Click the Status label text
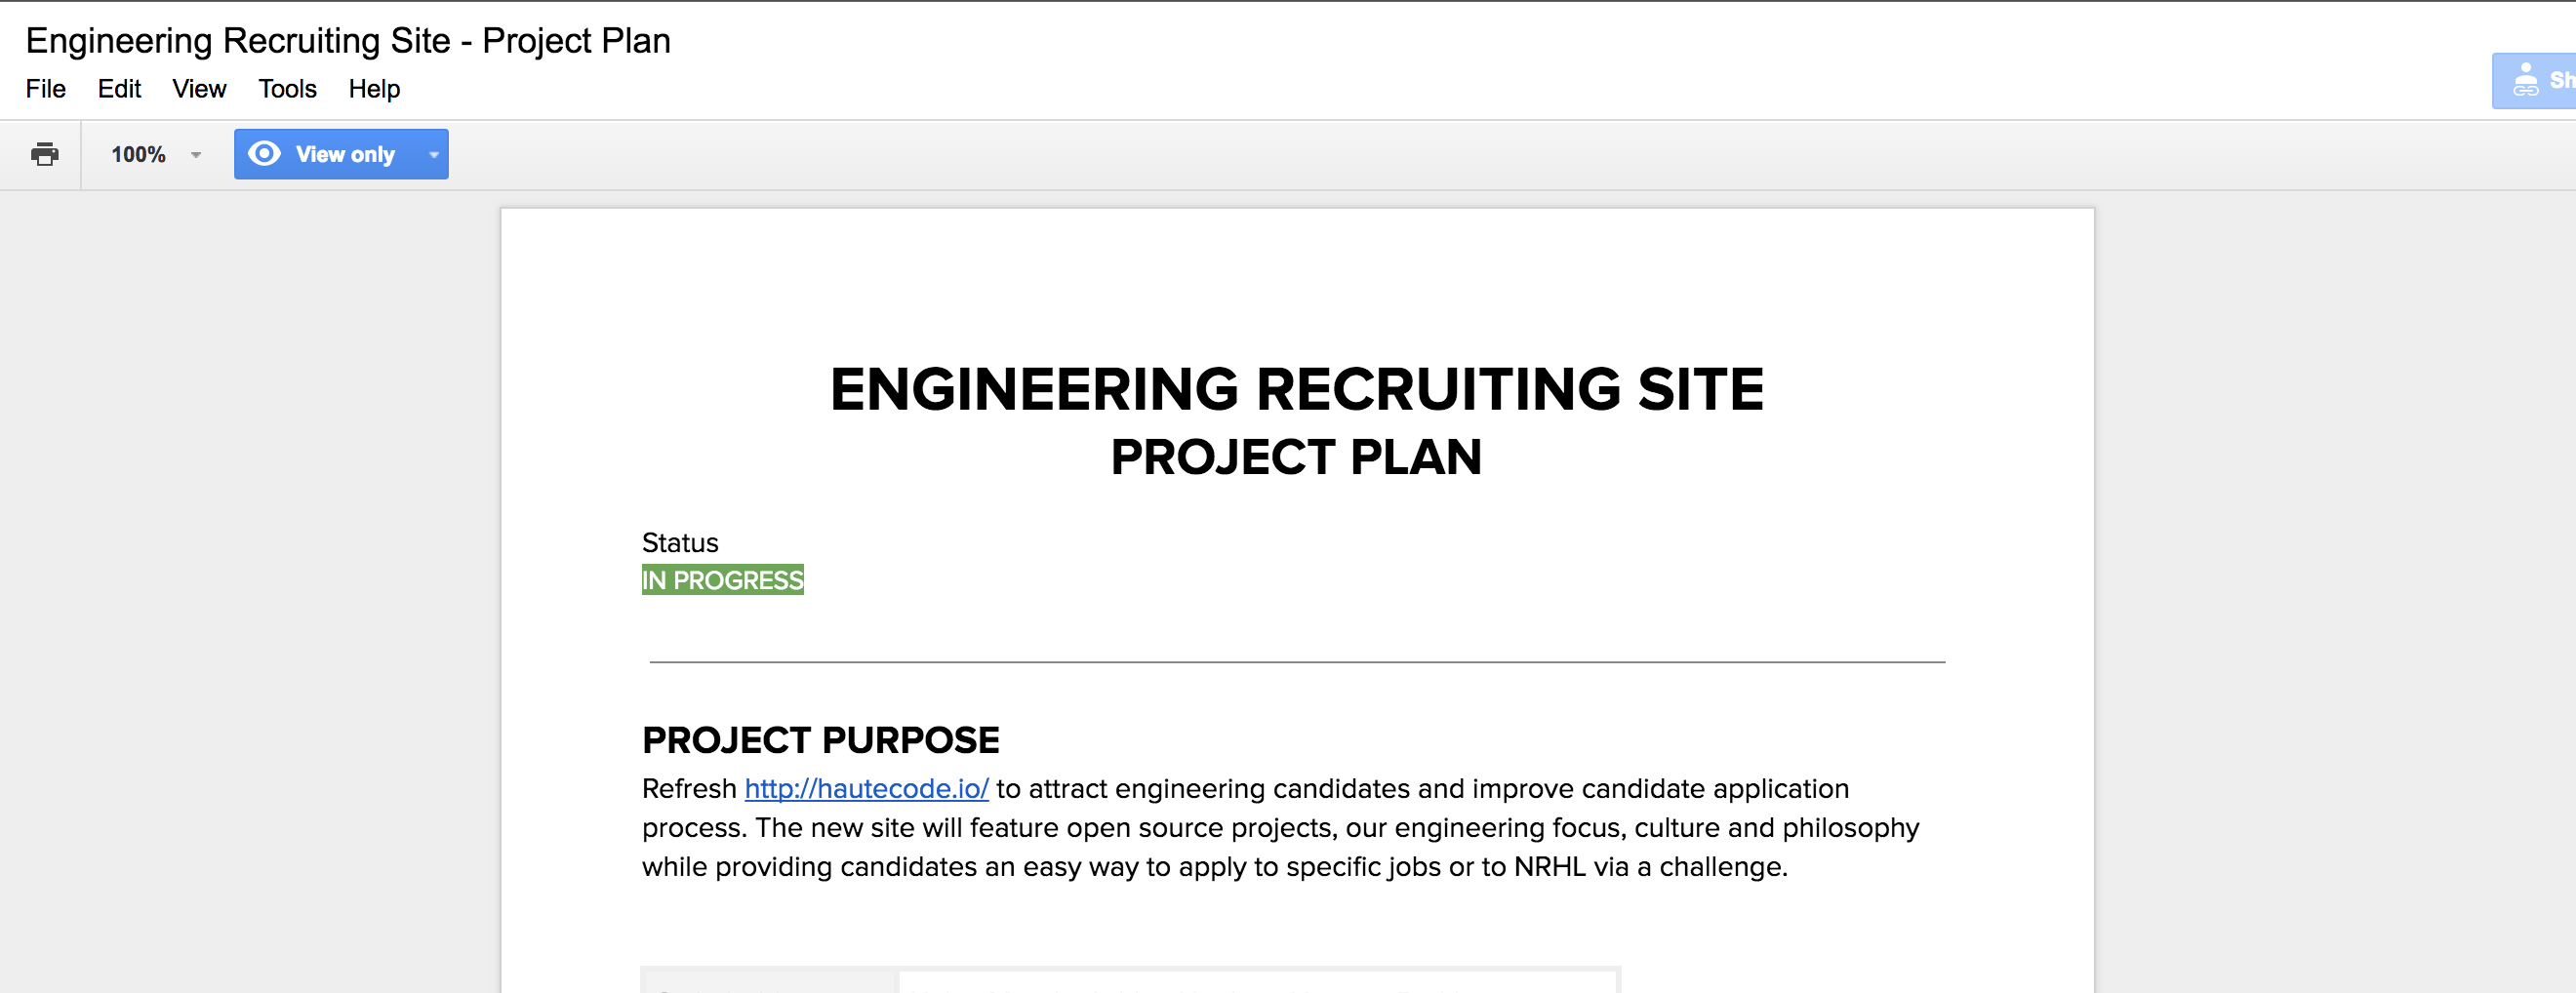Viewport: 2576px width, 993px height. [x=680, y=543]
